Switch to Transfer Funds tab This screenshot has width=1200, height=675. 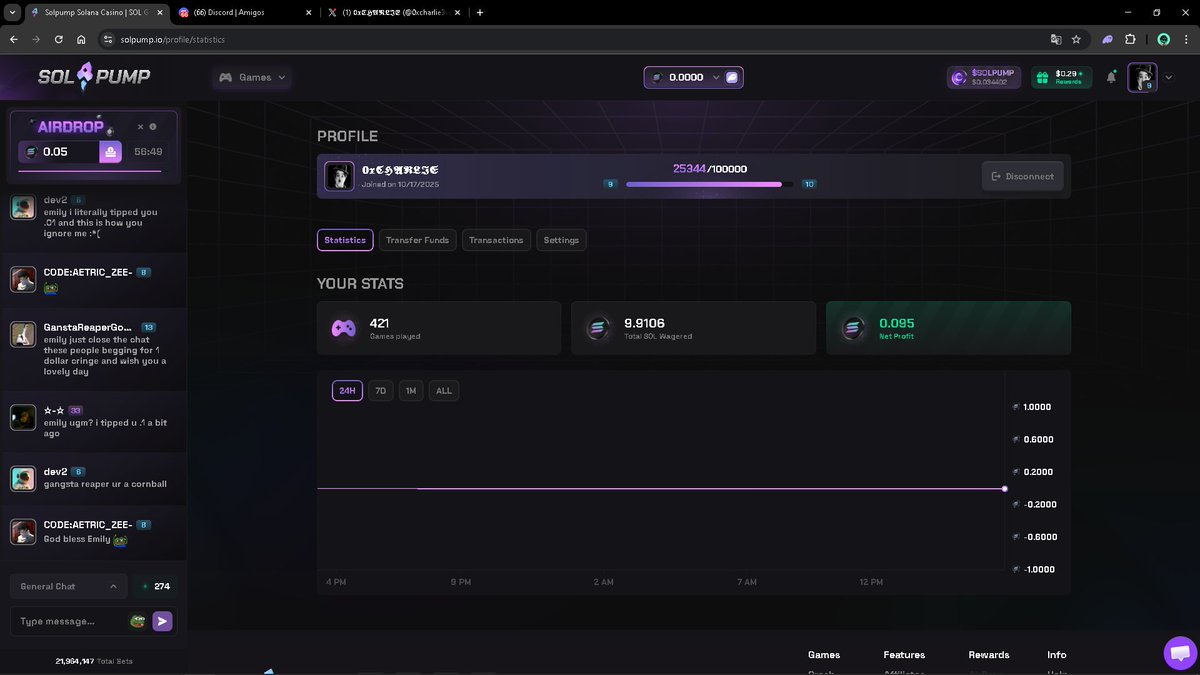pos(417,240)
